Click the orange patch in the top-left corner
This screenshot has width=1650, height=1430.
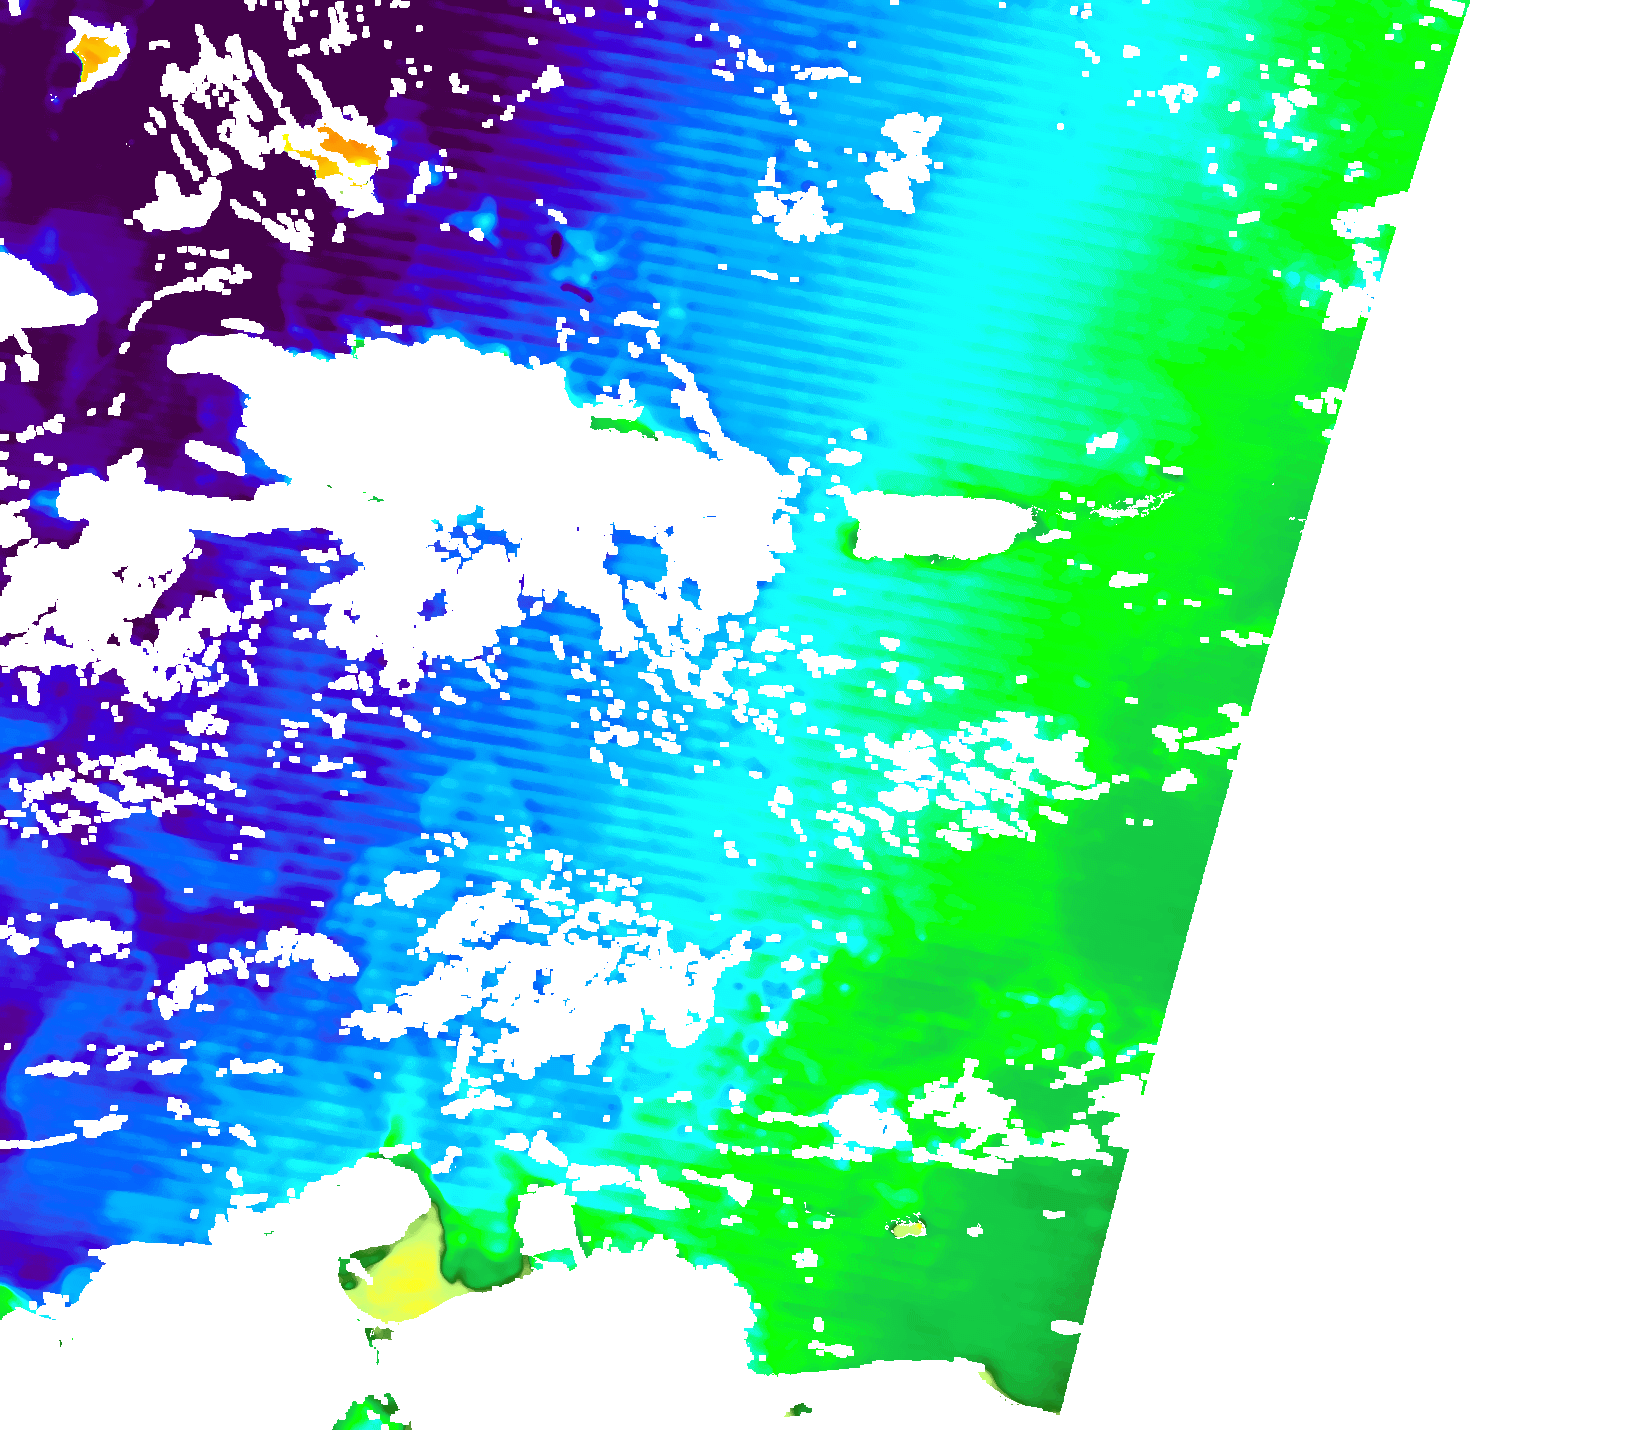pos(95,53)
